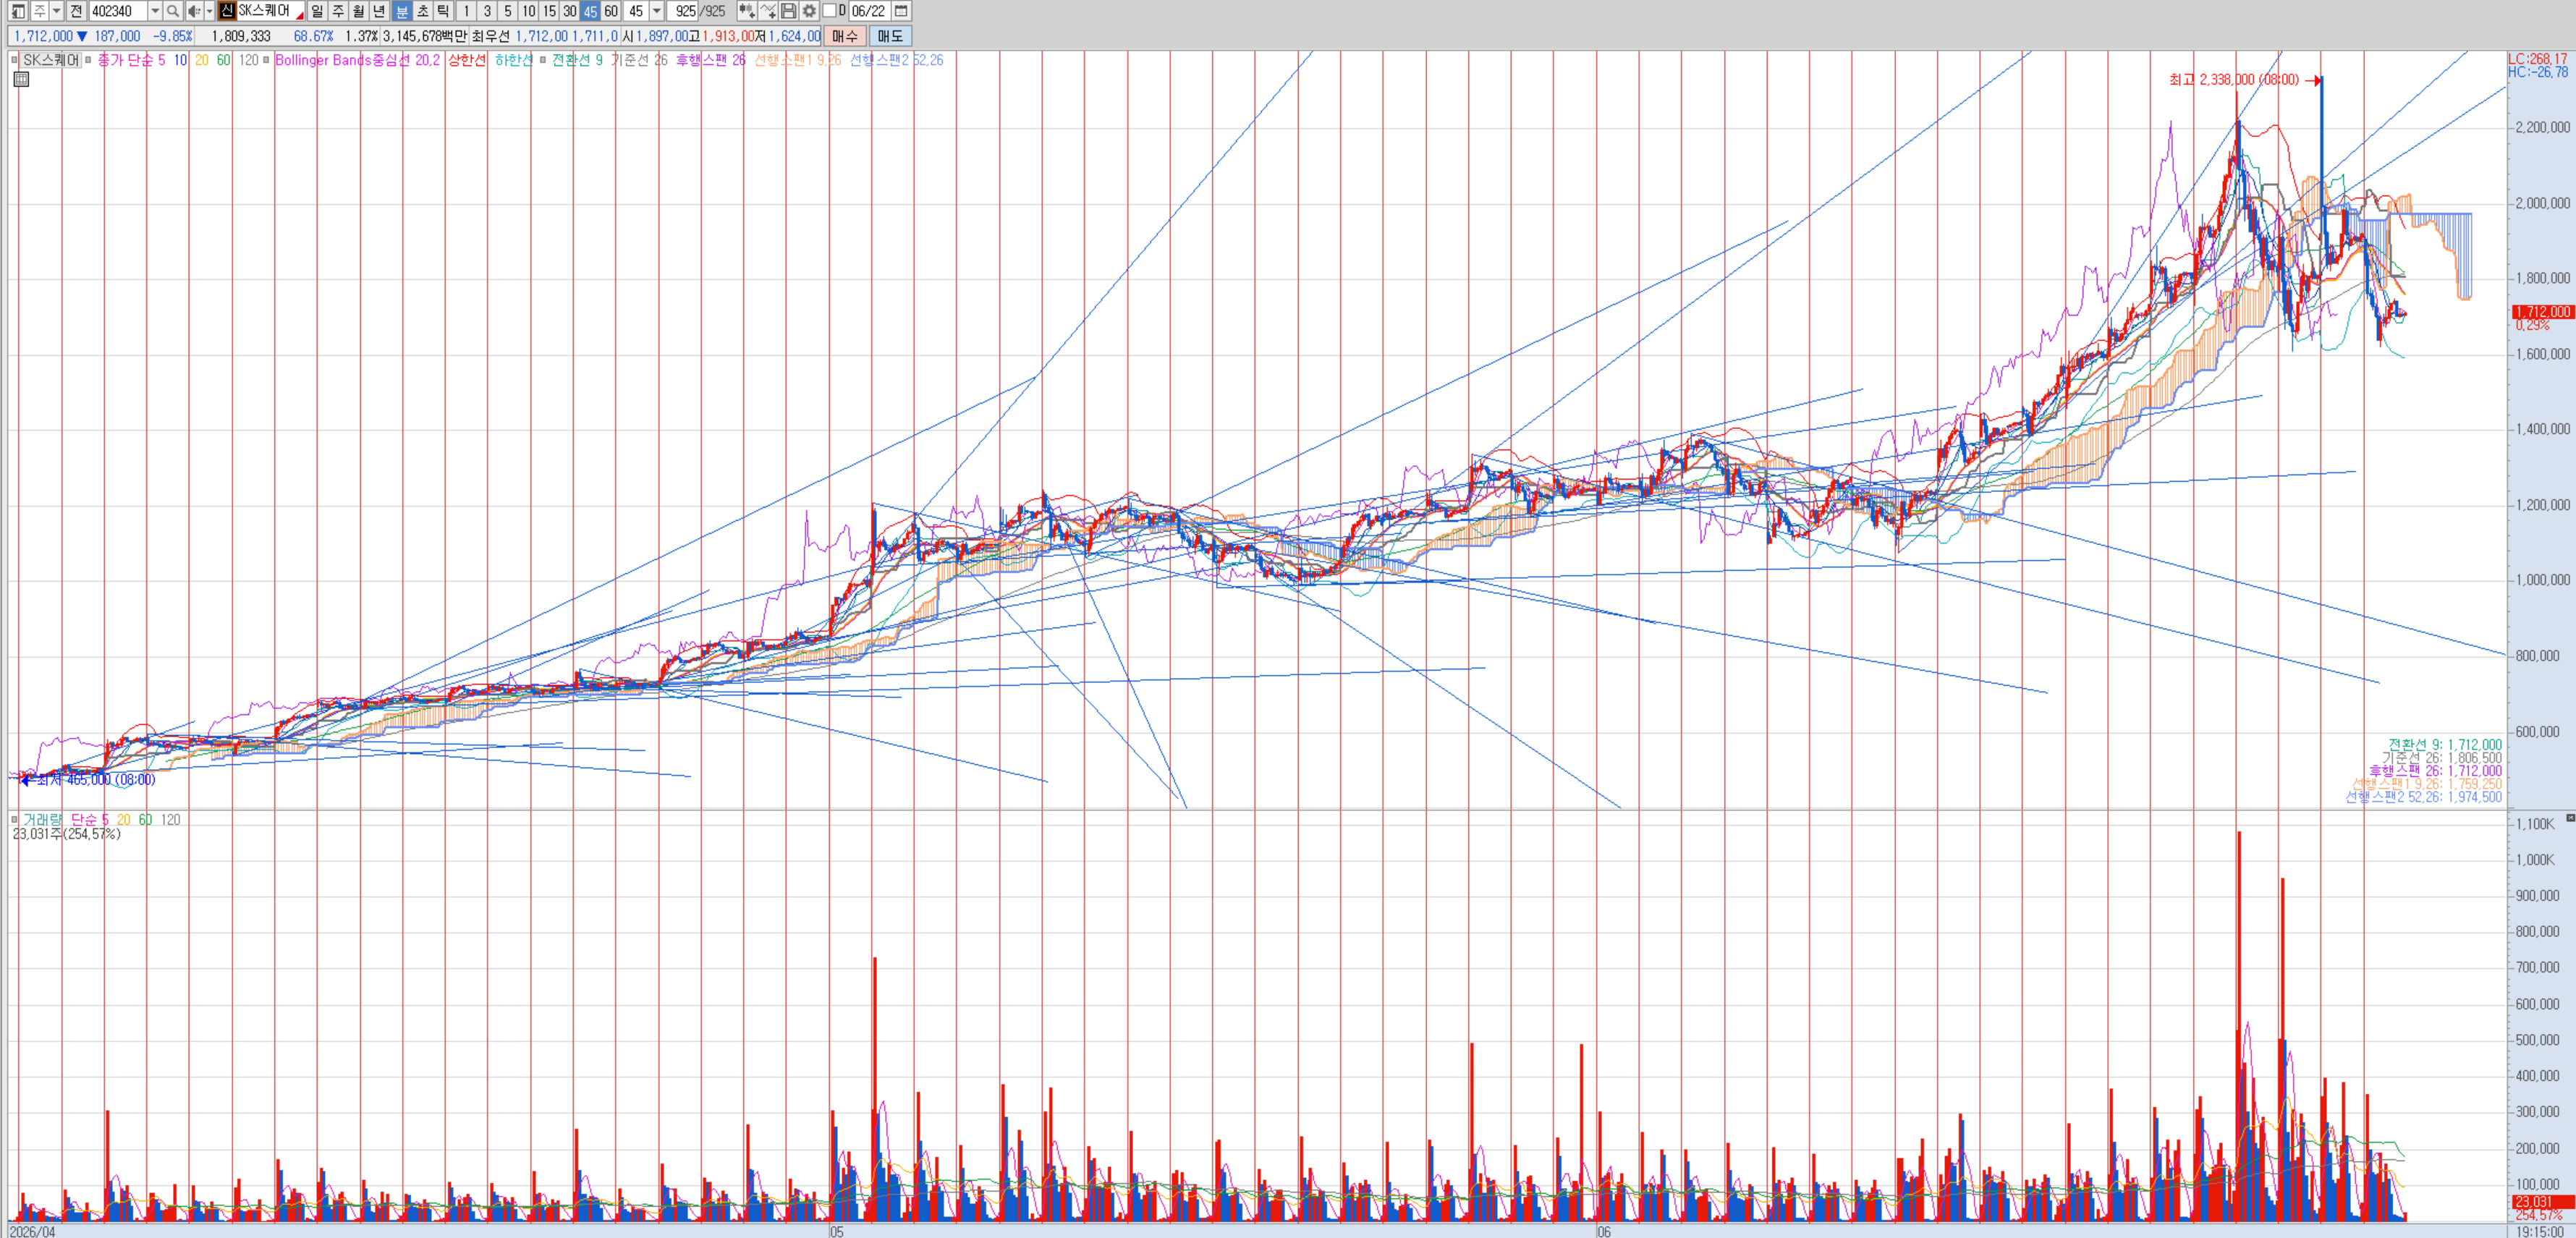Click the data grid icon under SK스퀘어 legend
The image size is (2576, 1238).
21,79
